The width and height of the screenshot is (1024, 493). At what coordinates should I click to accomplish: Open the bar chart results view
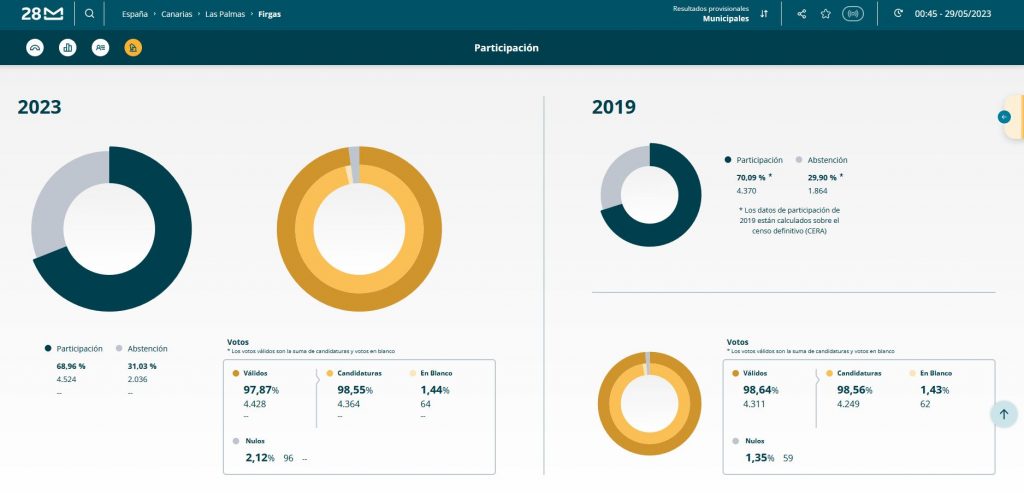[67, 48]
